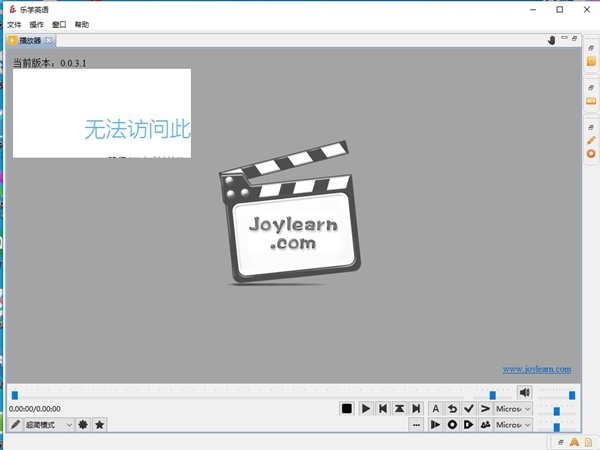Expand the lower Micros voice dropdown
600x450 pixels.
click(x=513, y=425)
